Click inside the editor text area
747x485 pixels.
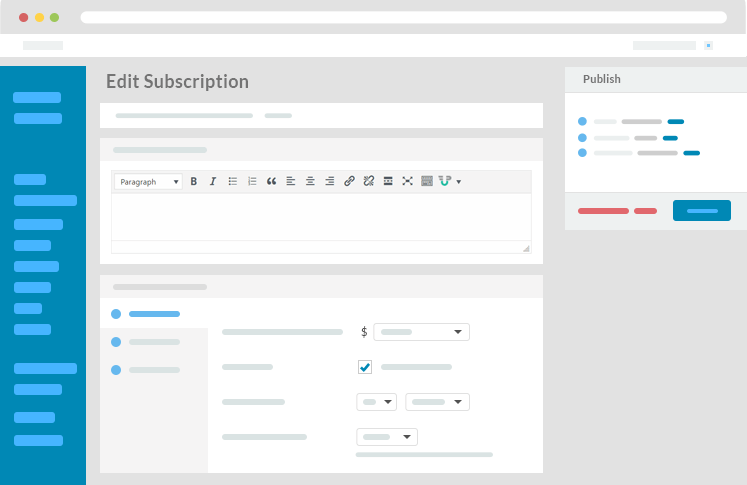click(x=320, y=216)
